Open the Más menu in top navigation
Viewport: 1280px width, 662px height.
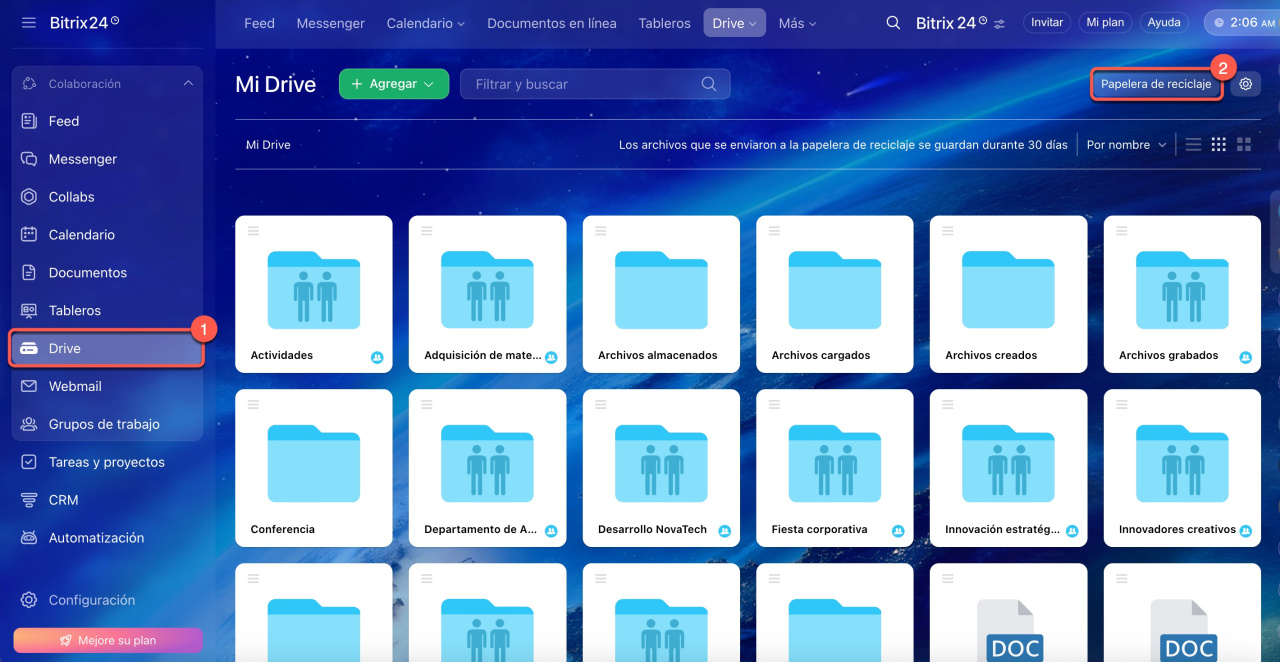797,23
